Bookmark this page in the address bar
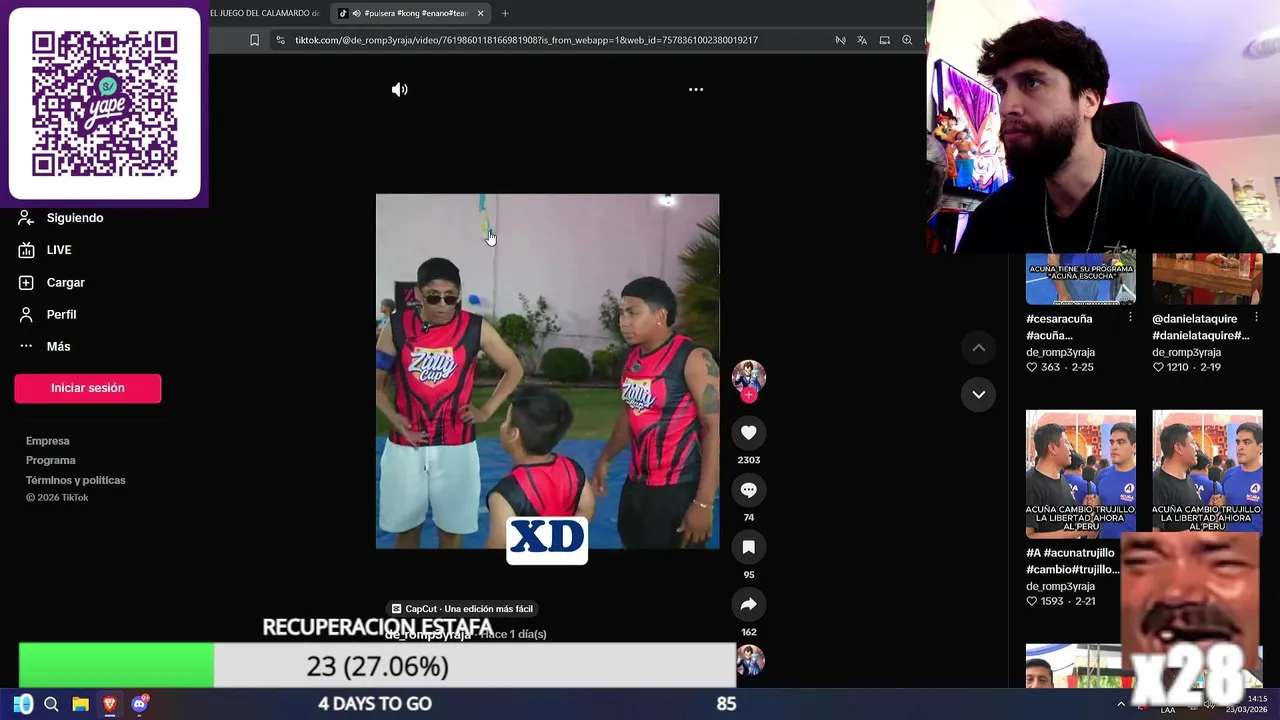 coord(254,40)
